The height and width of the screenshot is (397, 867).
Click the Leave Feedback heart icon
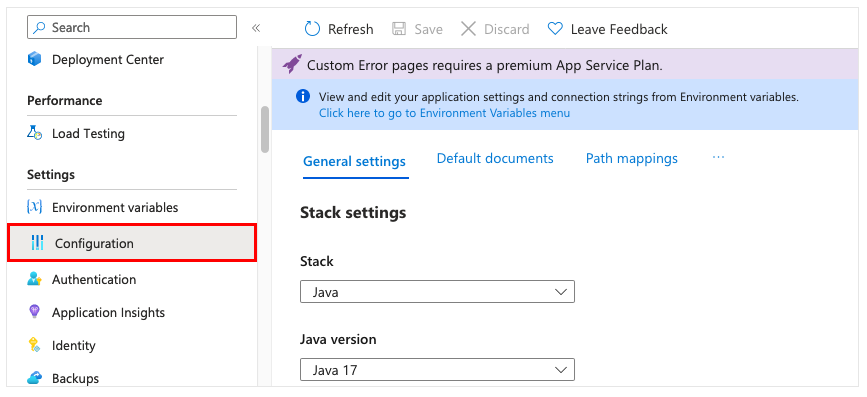point(555,28)
